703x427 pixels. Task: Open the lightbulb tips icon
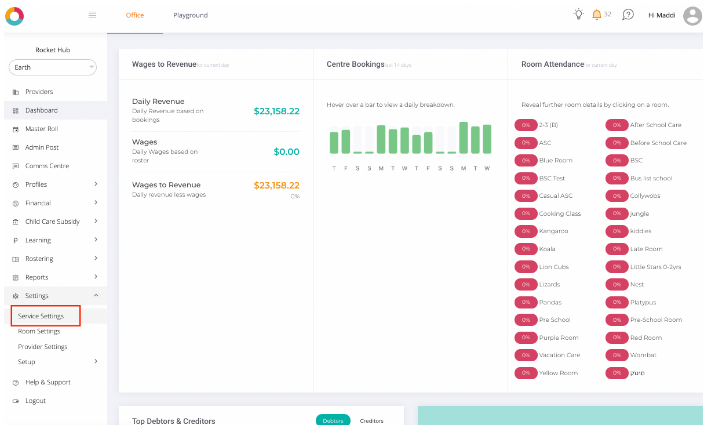coord(578,15)
